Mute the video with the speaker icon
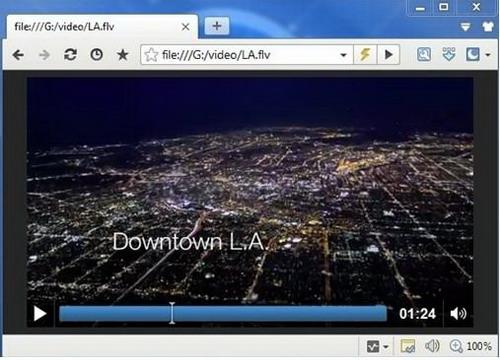This screenshot has width=500, height=360. (458, 314)
